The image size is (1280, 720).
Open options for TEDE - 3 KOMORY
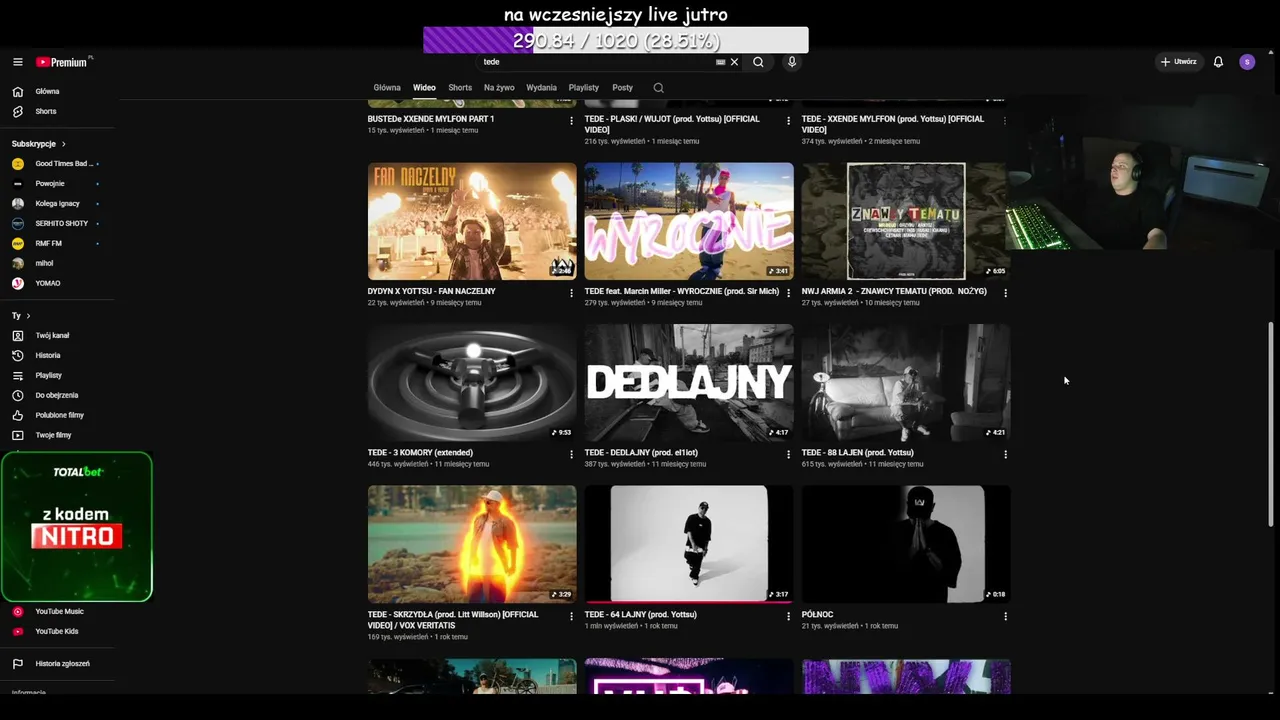click(572, 454)
